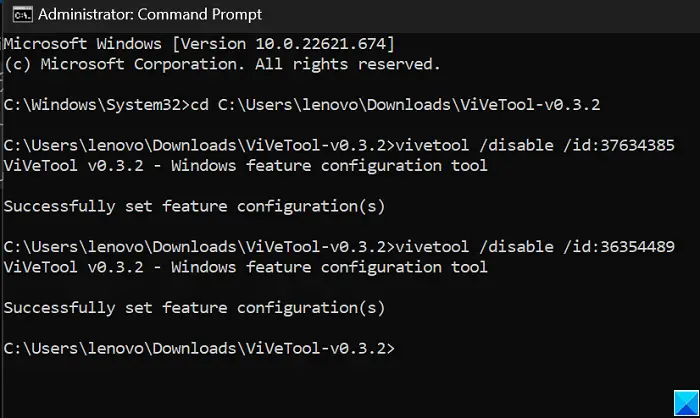
Task: Click the Windows version line of text
Action: [x=199, y=44]
